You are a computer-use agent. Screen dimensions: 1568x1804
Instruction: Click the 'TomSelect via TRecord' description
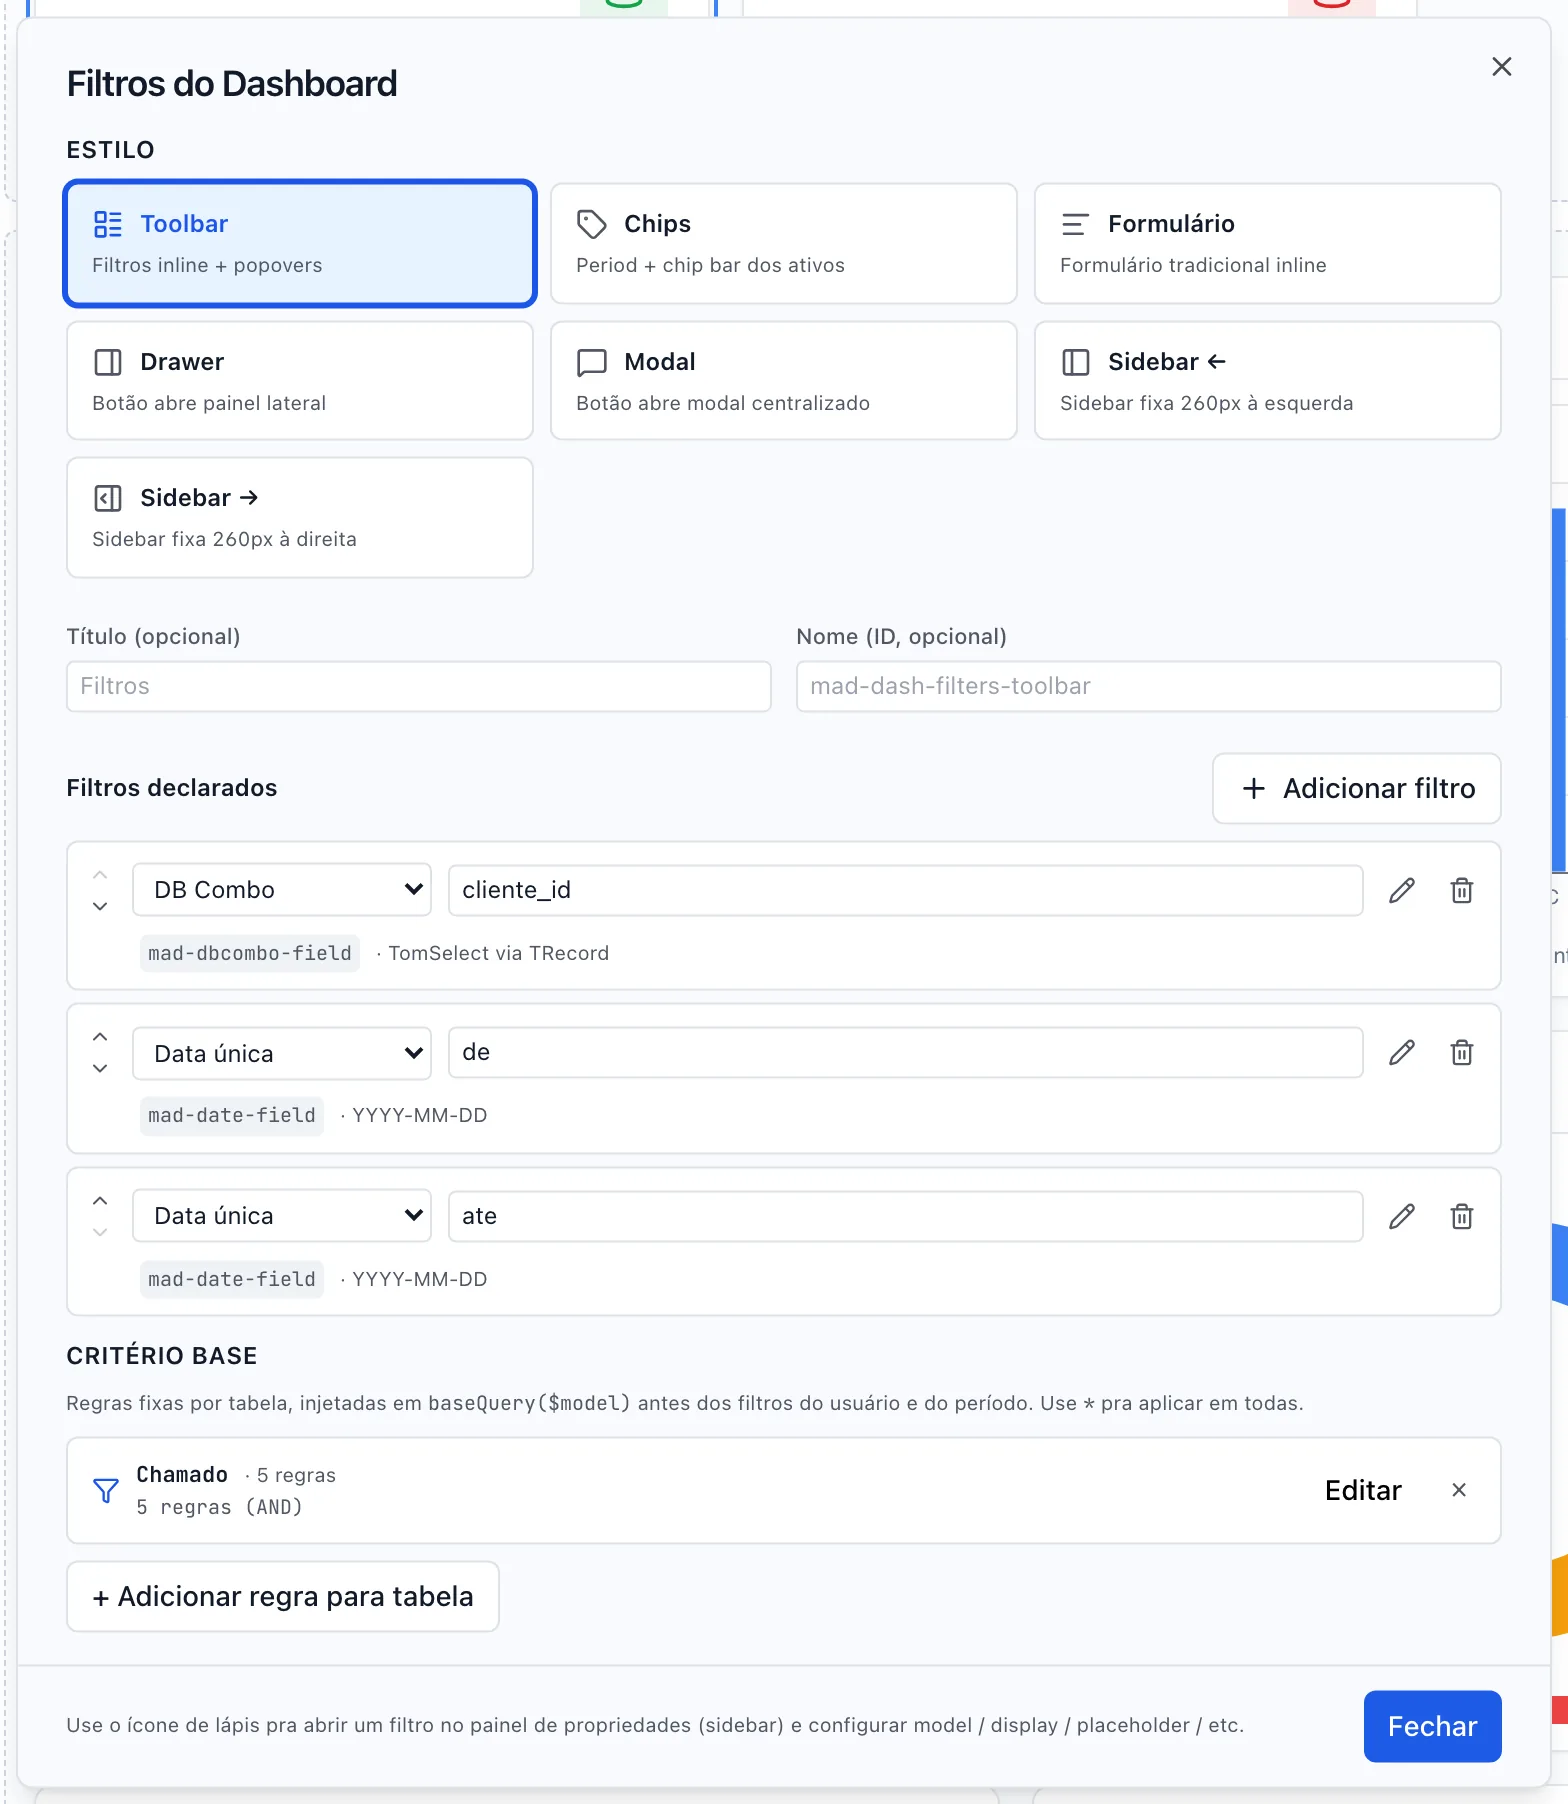499,953
